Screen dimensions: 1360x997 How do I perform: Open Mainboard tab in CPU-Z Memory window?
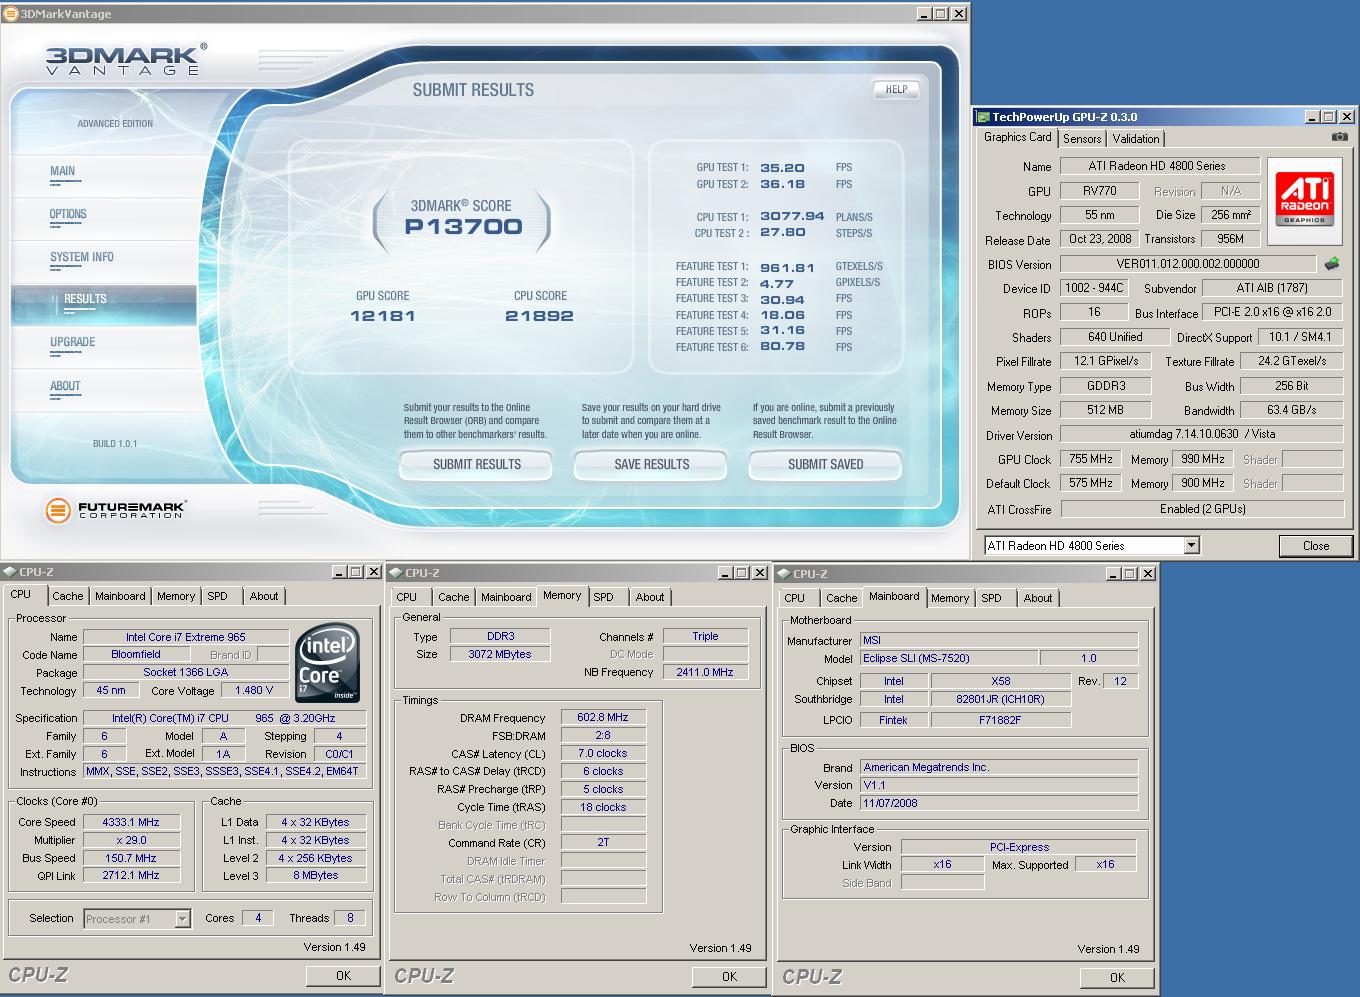pos(506,597)
